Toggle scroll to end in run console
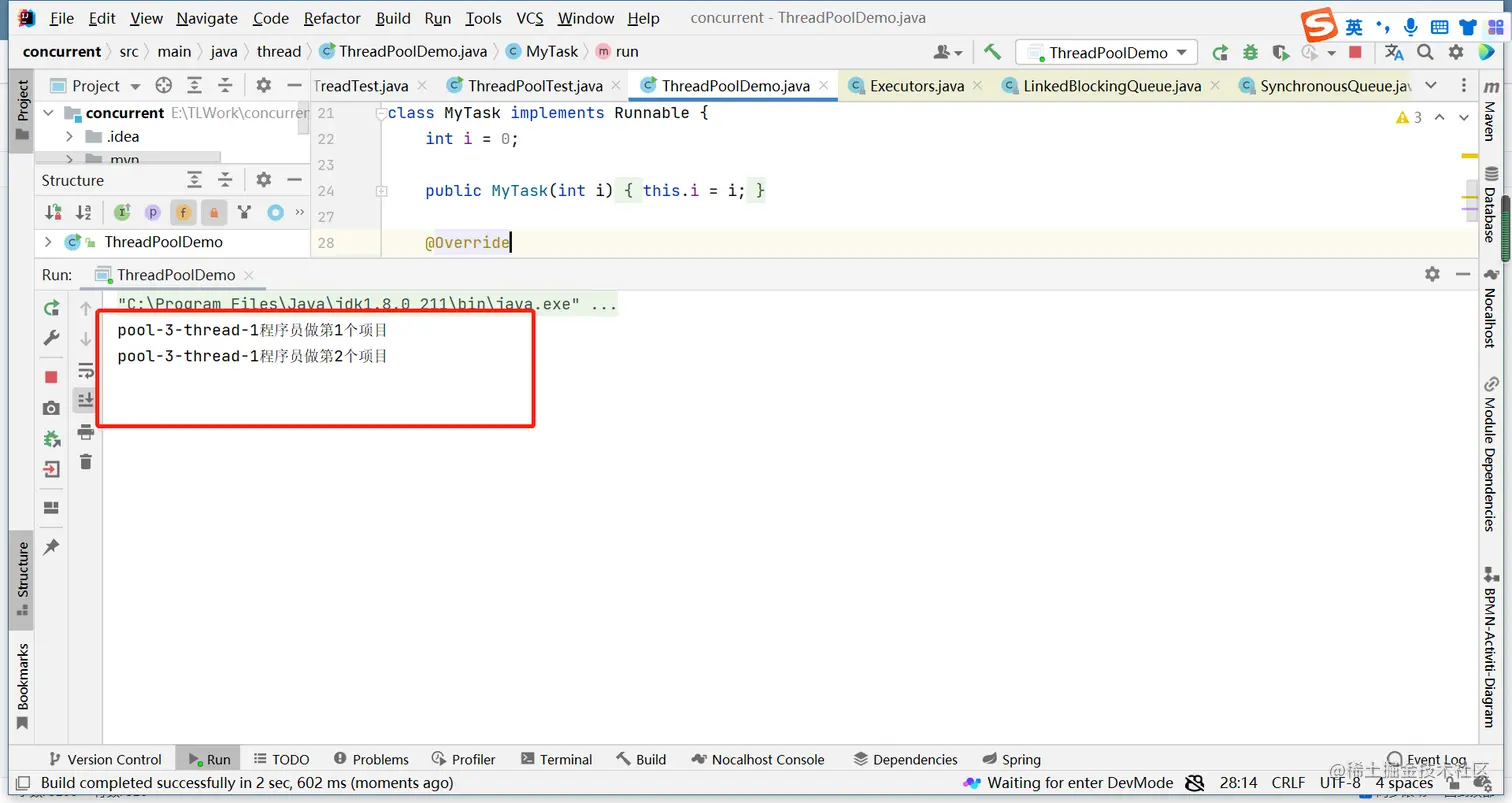1512x803 pixels. point(86,400)
